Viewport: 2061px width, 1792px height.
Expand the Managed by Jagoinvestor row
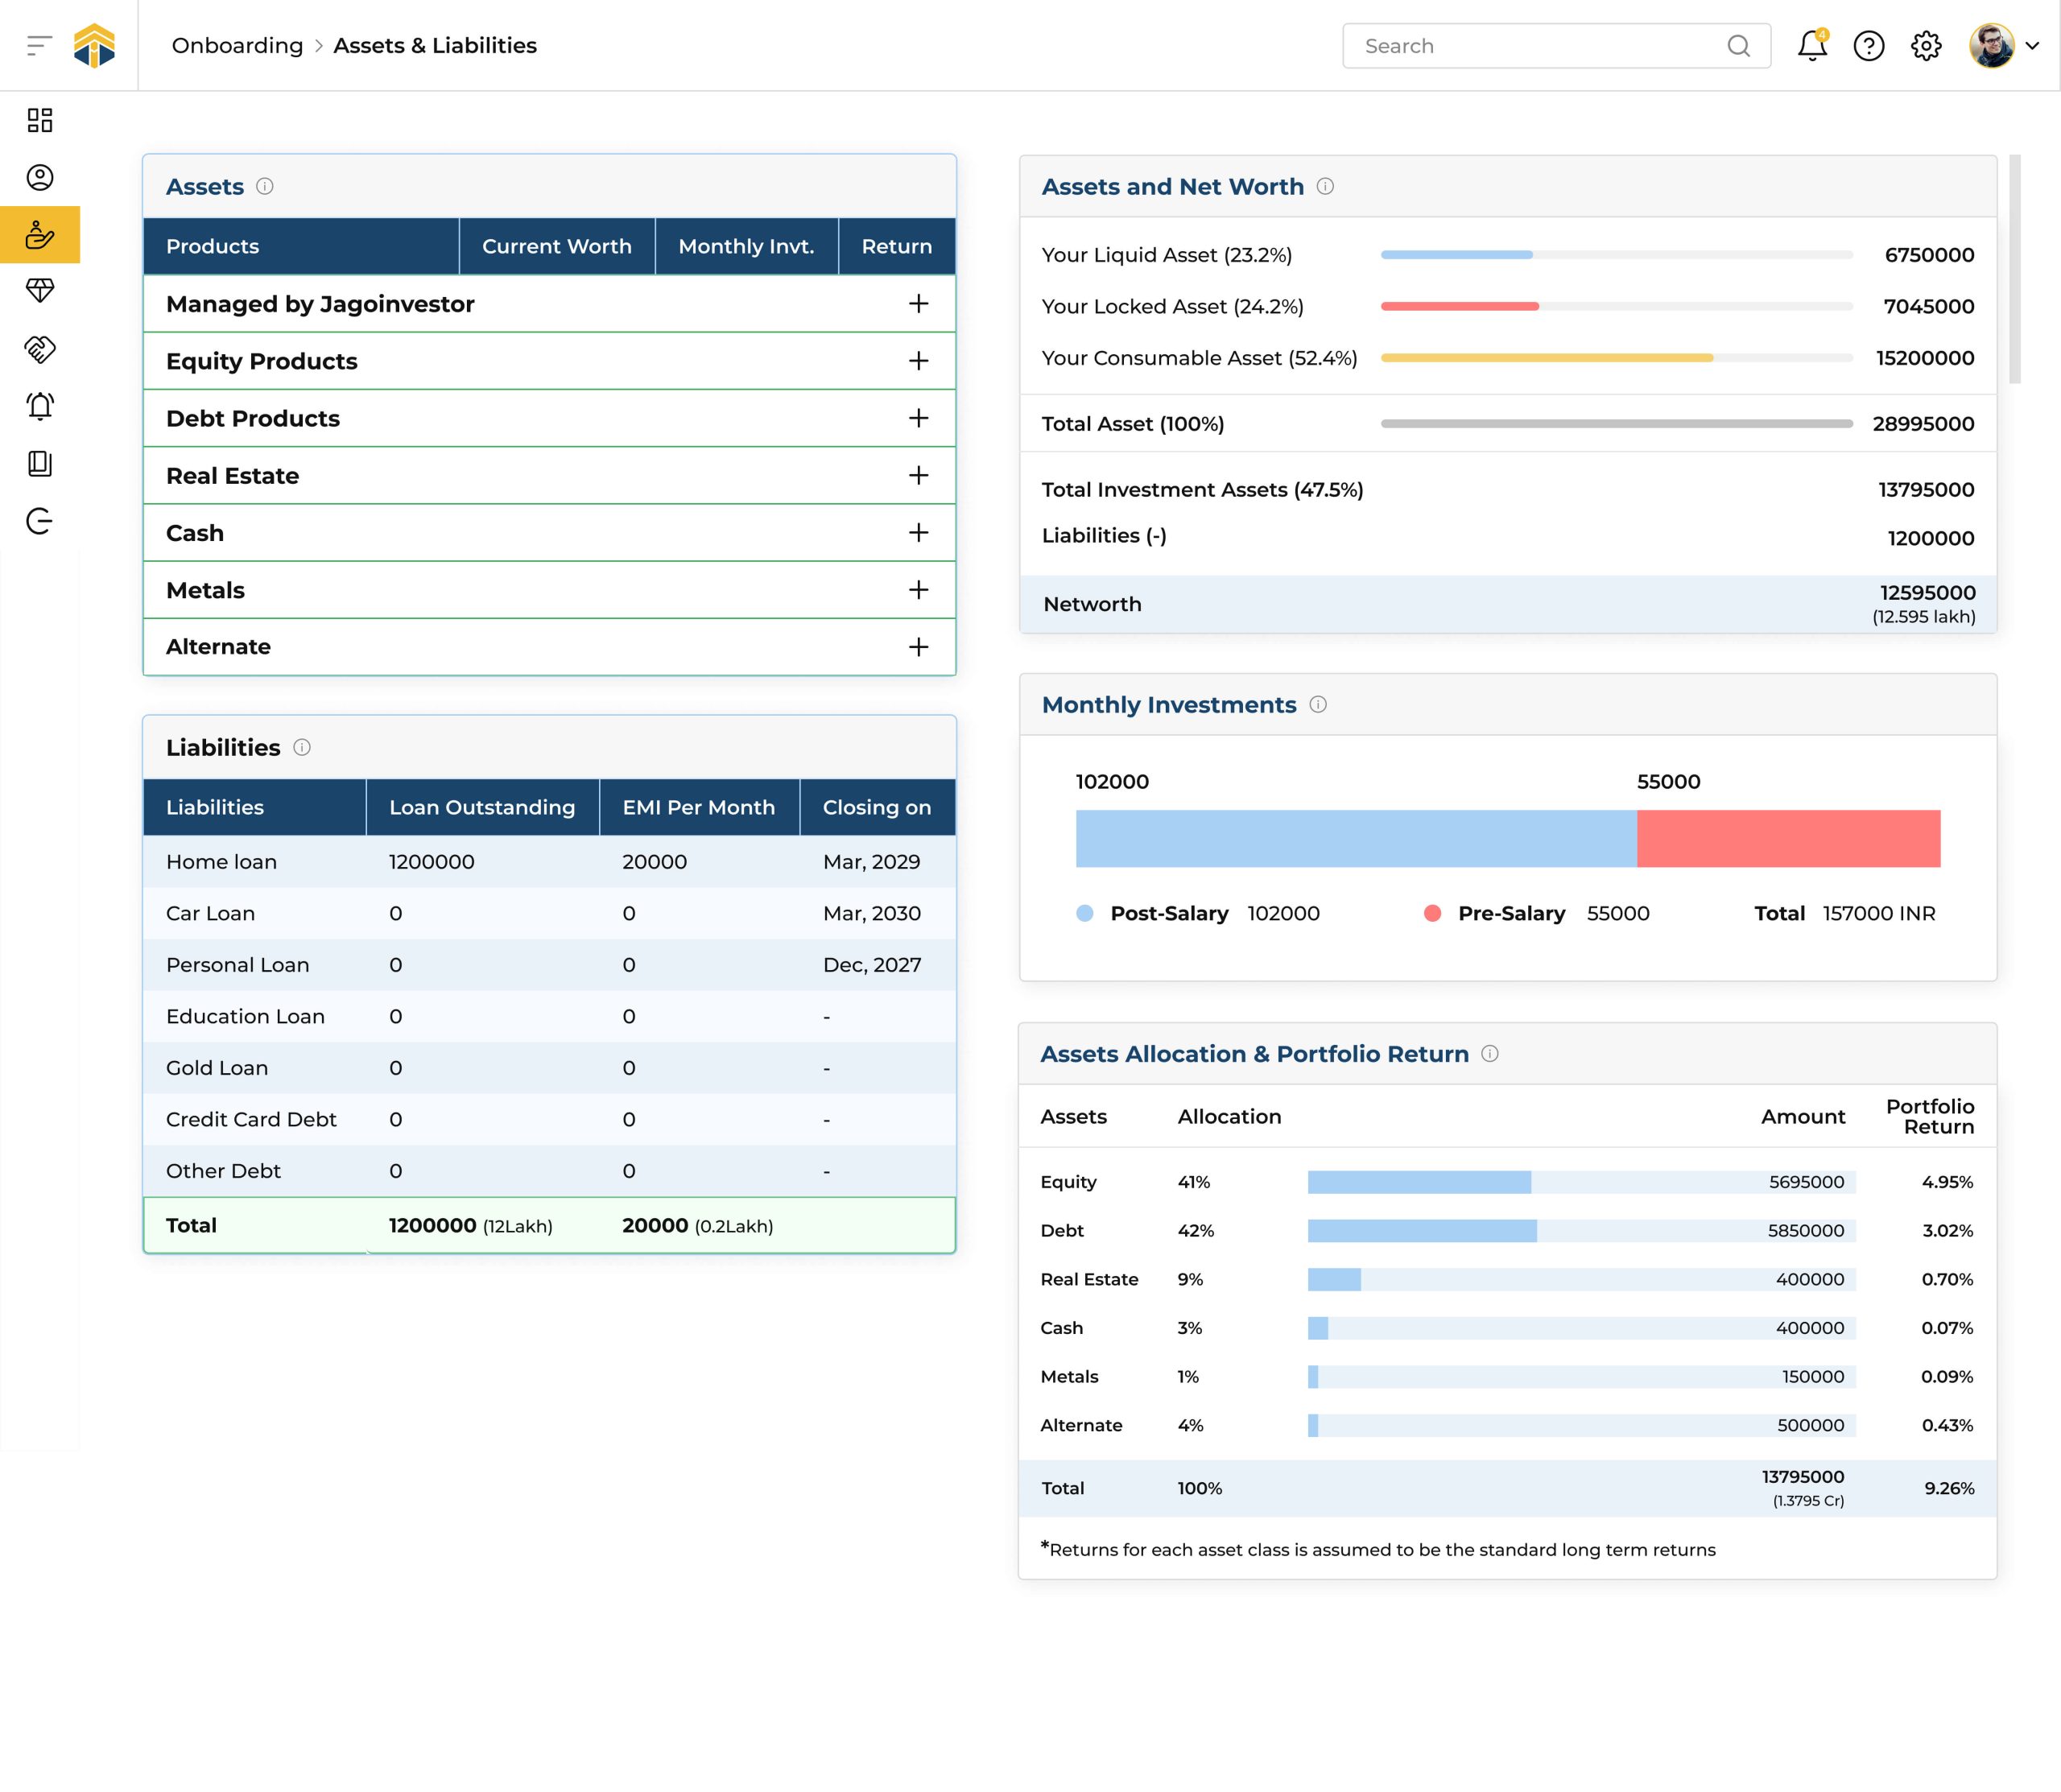pyautogui.click(x=918, y=304)
